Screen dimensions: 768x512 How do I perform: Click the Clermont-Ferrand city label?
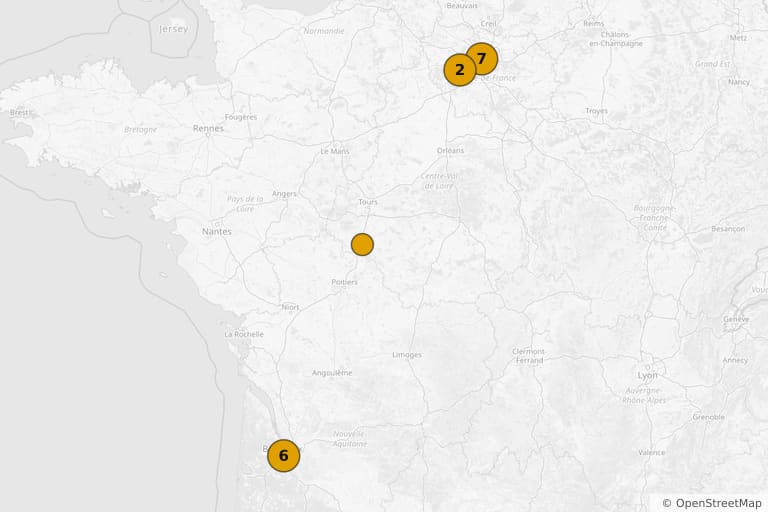point(528,356)
